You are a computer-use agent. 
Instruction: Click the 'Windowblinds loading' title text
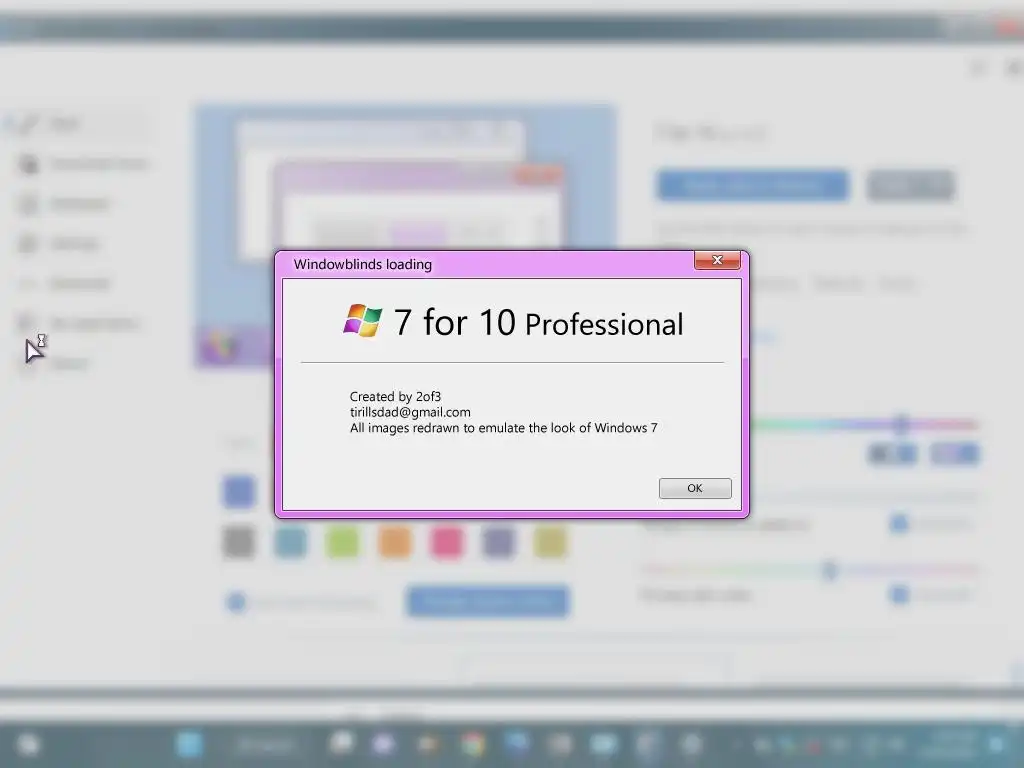[362, 264]
